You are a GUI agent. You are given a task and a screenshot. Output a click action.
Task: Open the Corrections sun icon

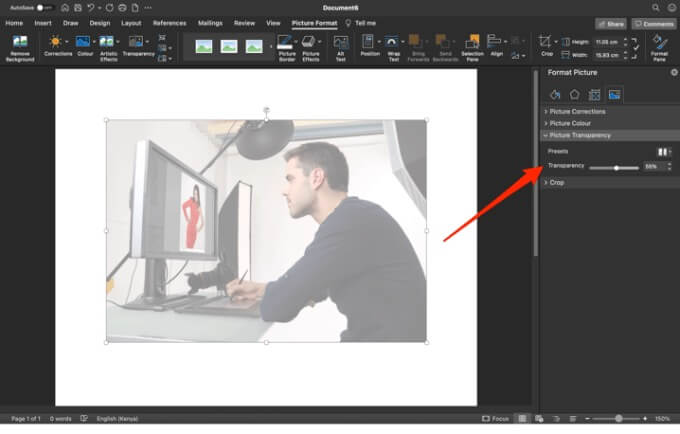[x=55, y=42]
